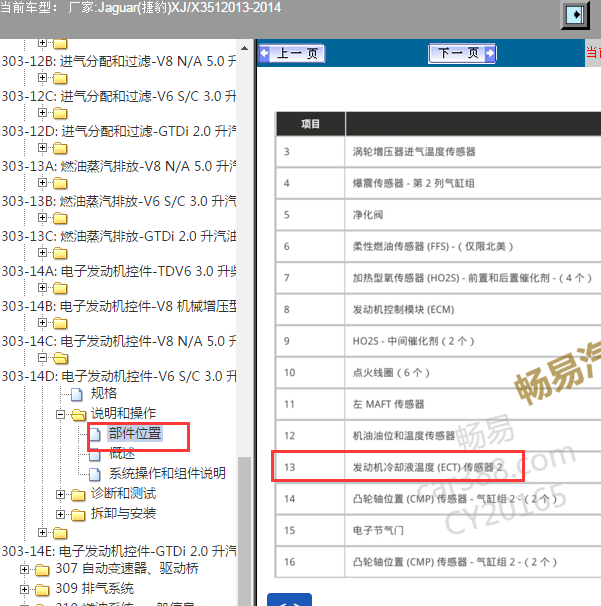Select 诊断和测试 folder label

coord(123,493)
